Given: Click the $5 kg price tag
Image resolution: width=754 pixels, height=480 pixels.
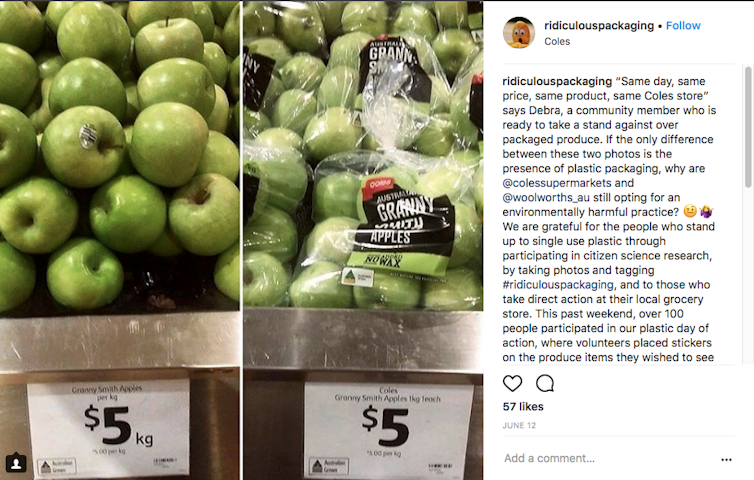Looking at the screenshot, I should click(108, 428).
